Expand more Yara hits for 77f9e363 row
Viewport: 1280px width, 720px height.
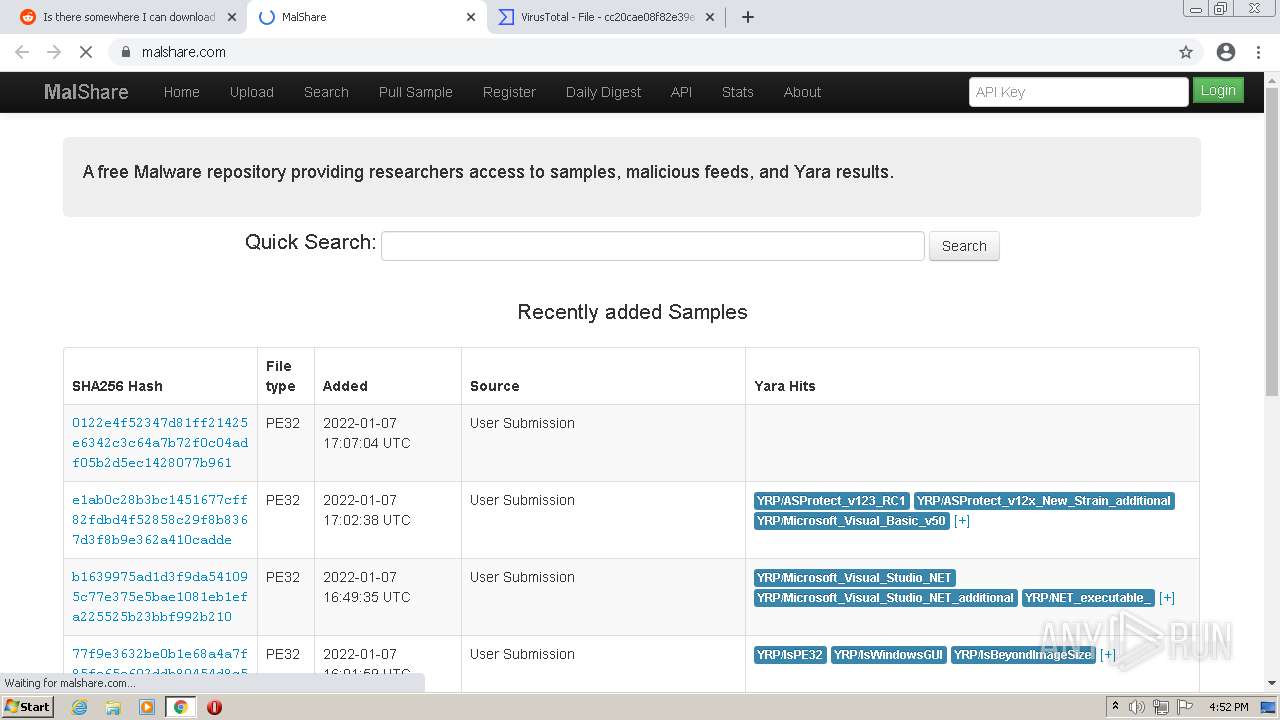(1108, 655)
